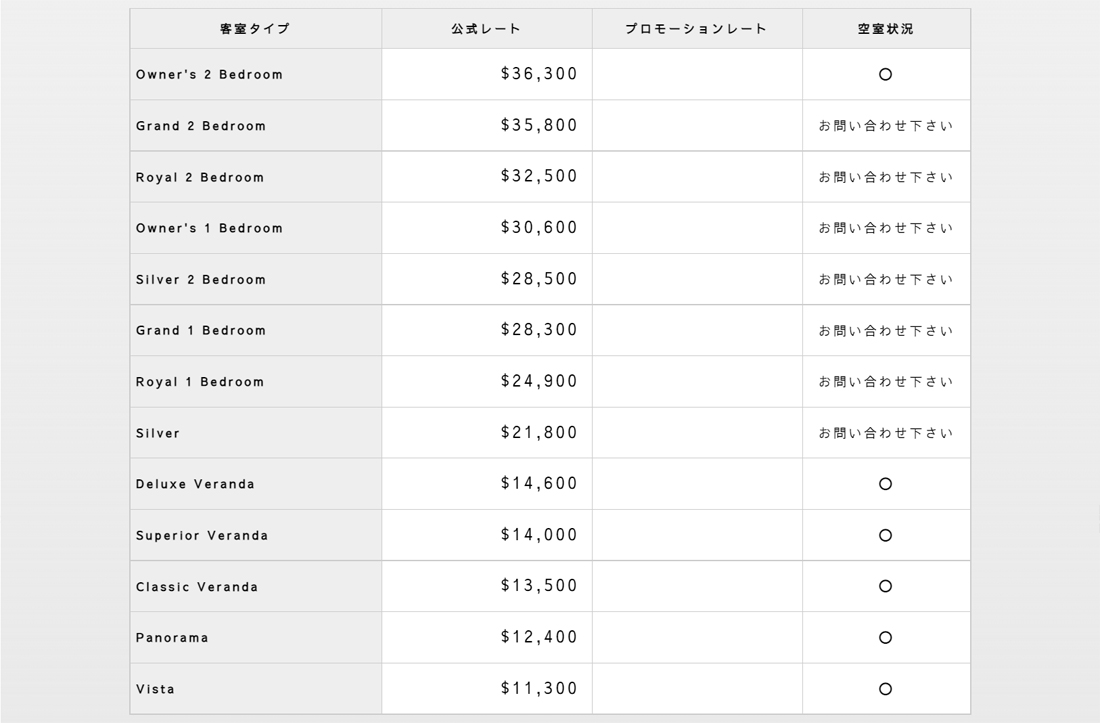The image size is (1100, 723).
Task: Click the $36,300 official rate
Action: click(x=539, y=74)
